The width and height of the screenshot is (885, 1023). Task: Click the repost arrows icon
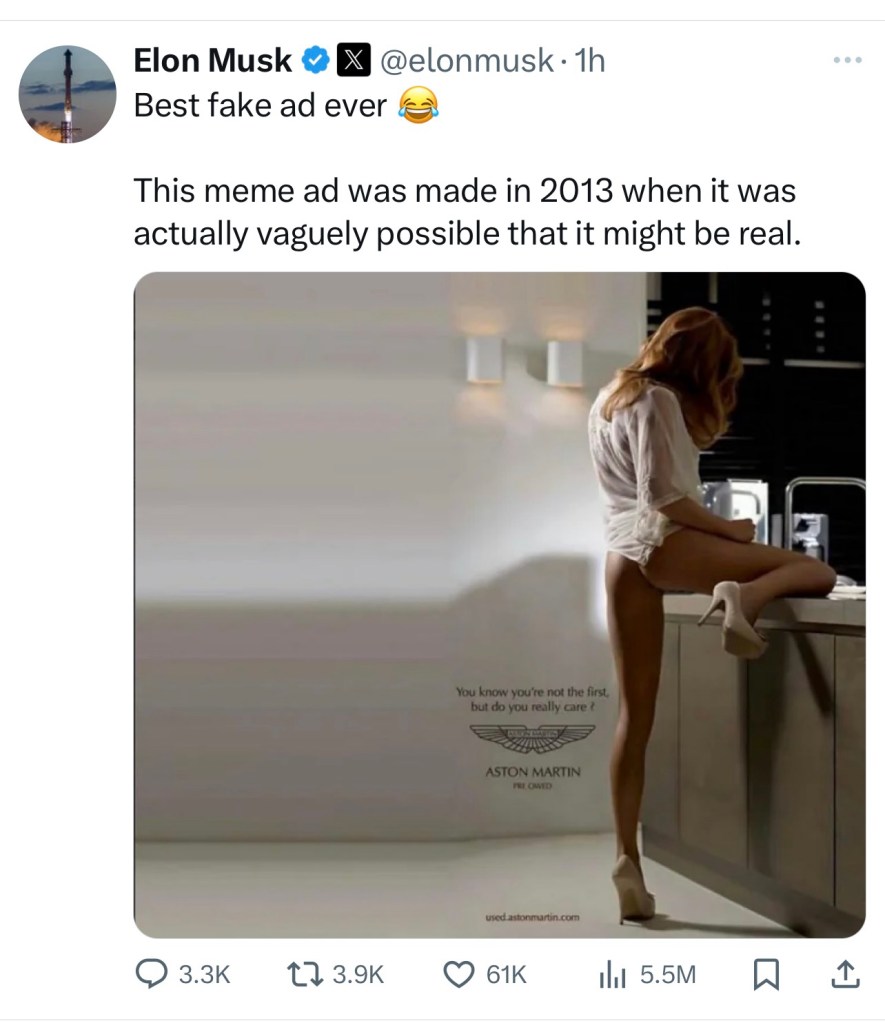(304, 974)
